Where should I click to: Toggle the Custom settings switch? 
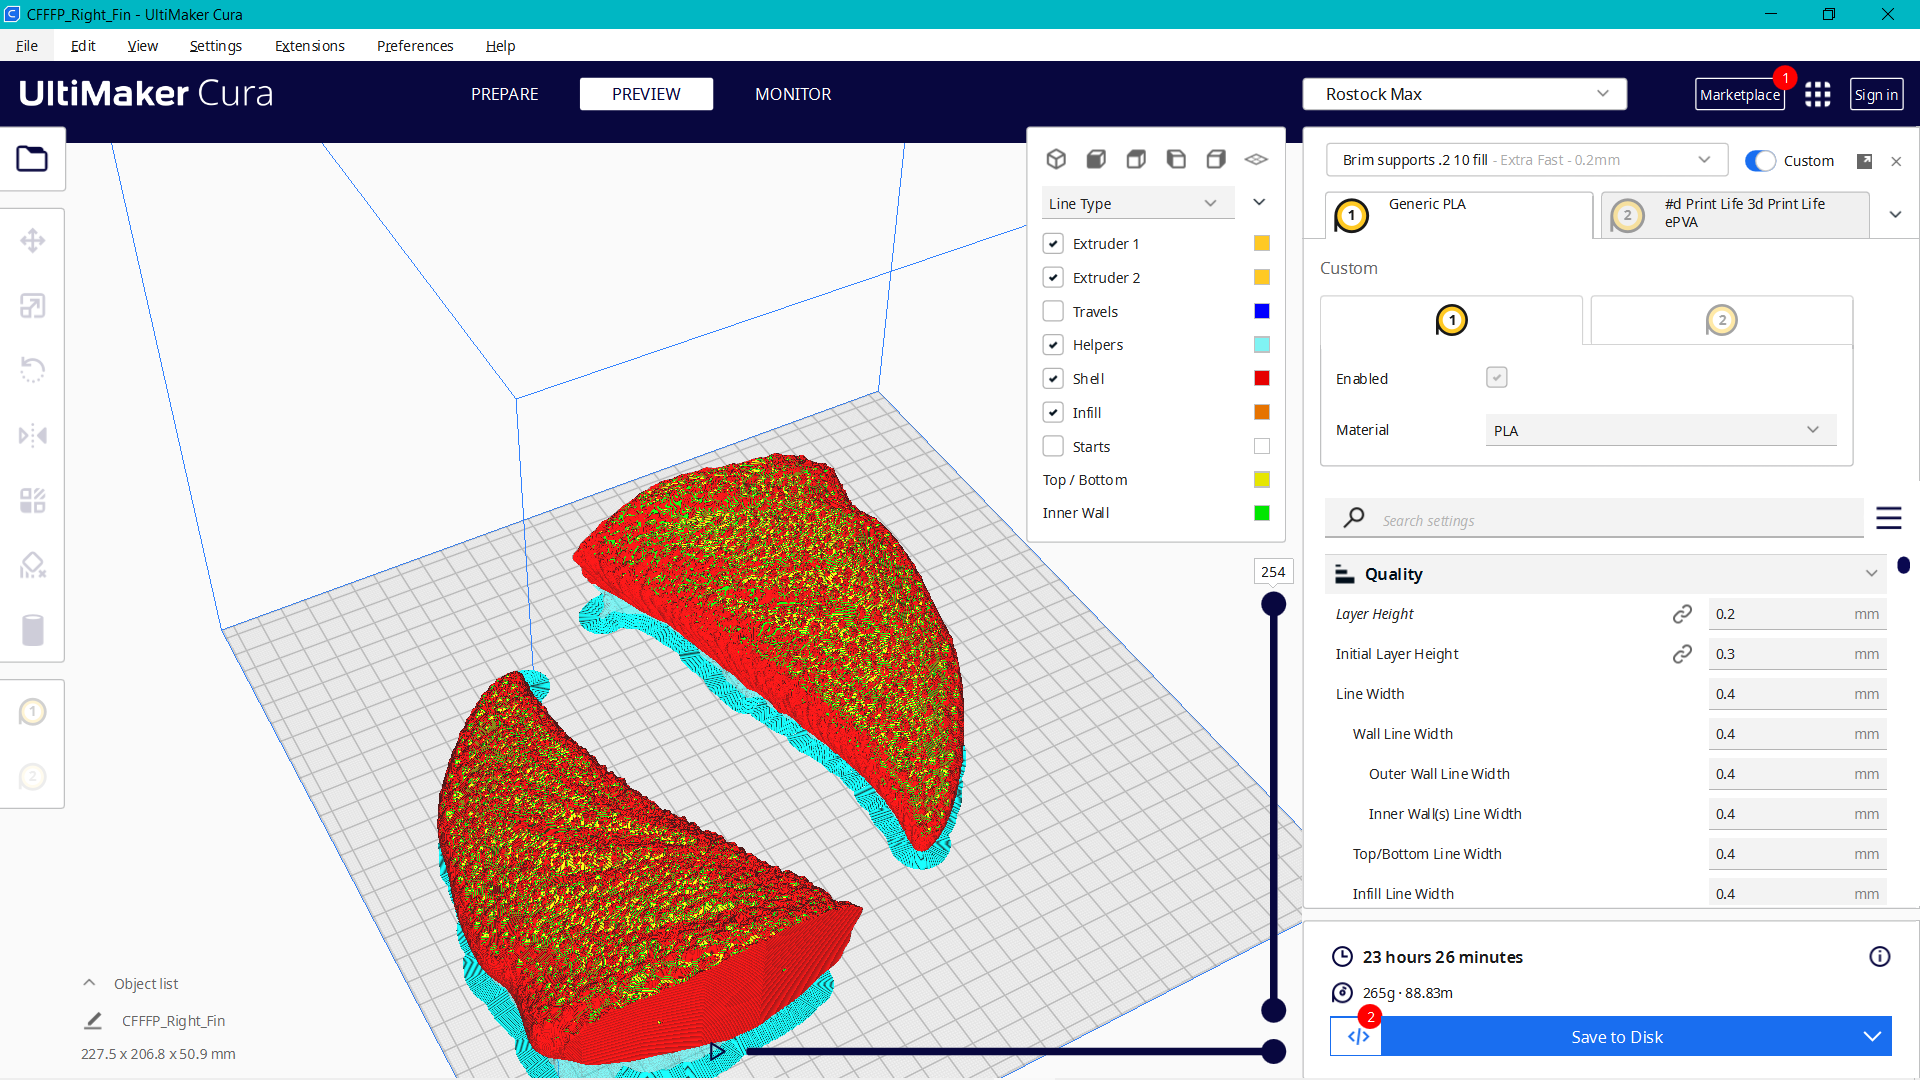coord(1760,161)
